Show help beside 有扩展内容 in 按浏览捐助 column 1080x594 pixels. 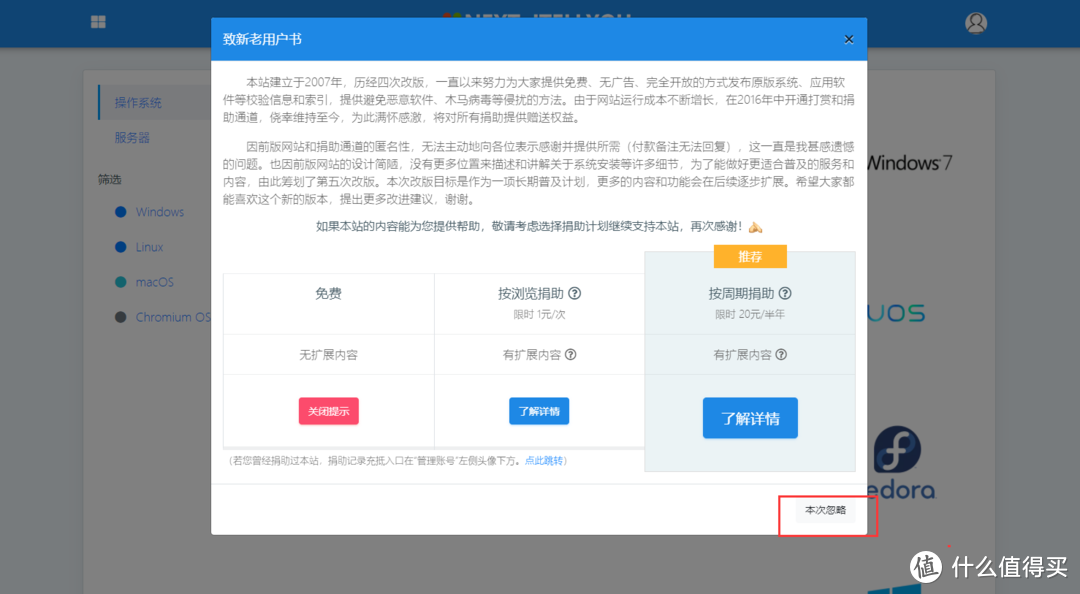(x=570, y=354)
